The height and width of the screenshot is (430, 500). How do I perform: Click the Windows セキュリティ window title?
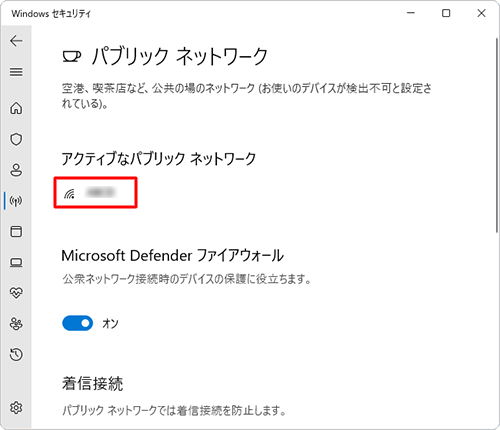pos(51,14)
